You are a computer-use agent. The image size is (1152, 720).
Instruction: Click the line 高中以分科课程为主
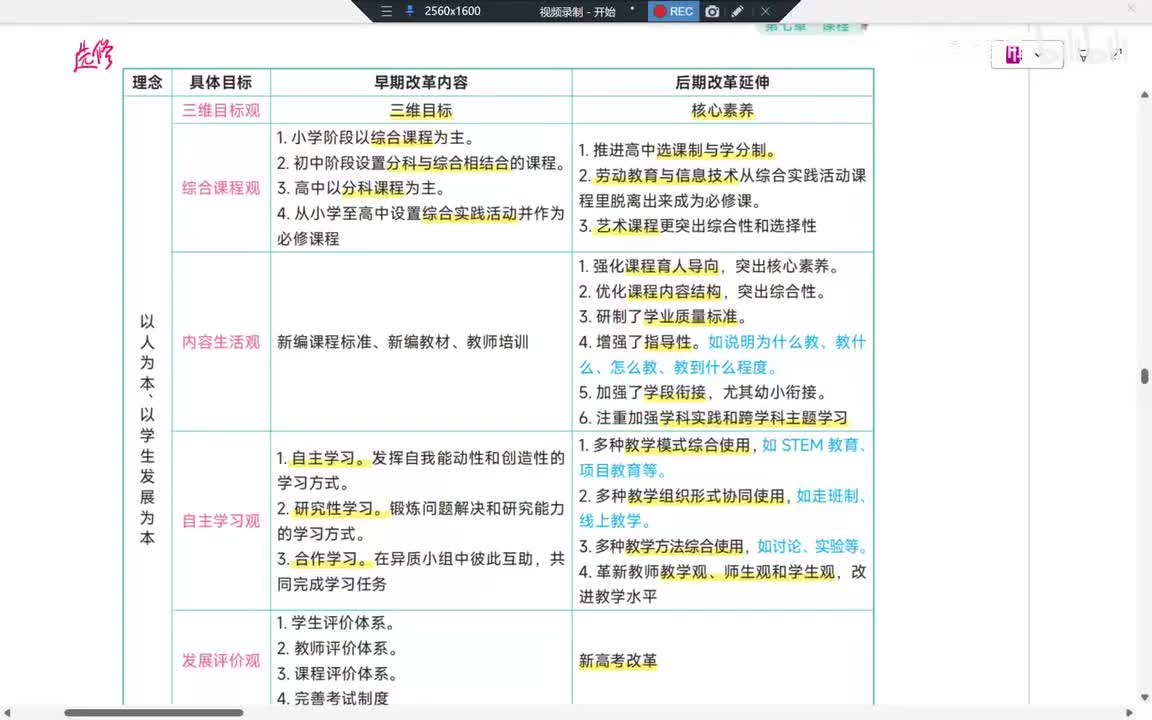point(361,188)
